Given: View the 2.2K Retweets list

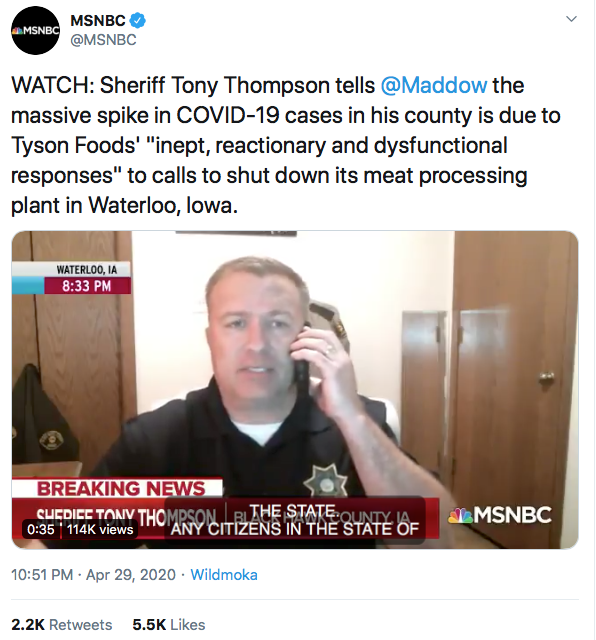Looking at the screenshot, I should tap(62, 624).
